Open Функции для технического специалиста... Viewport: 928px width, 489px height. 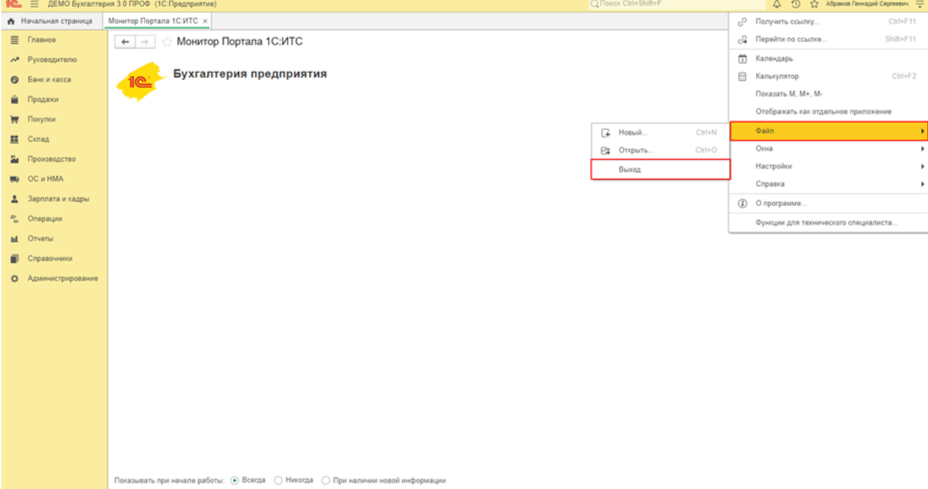click(829, 223)
